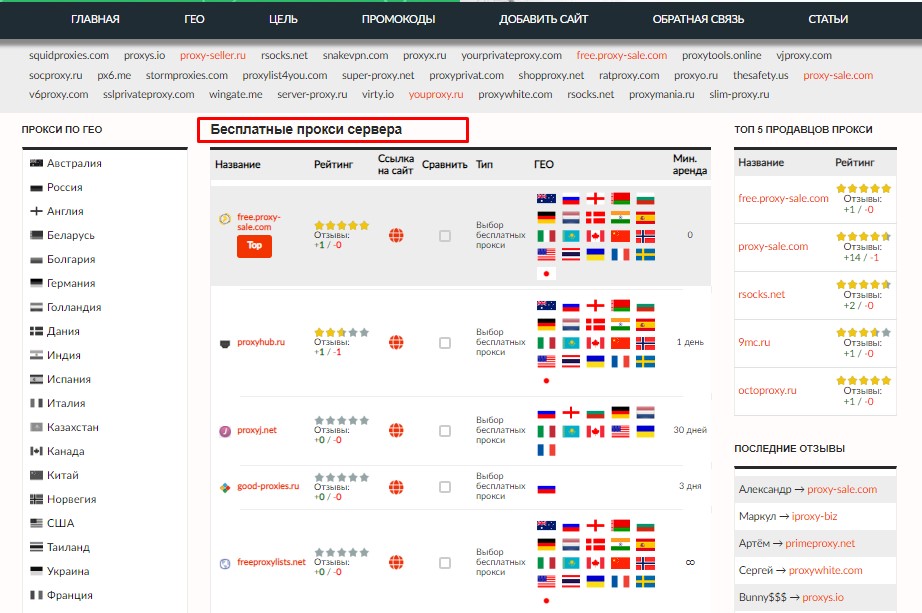
Task: Open the proxyhub.ru link in the table
Action: tap(261, 342)
